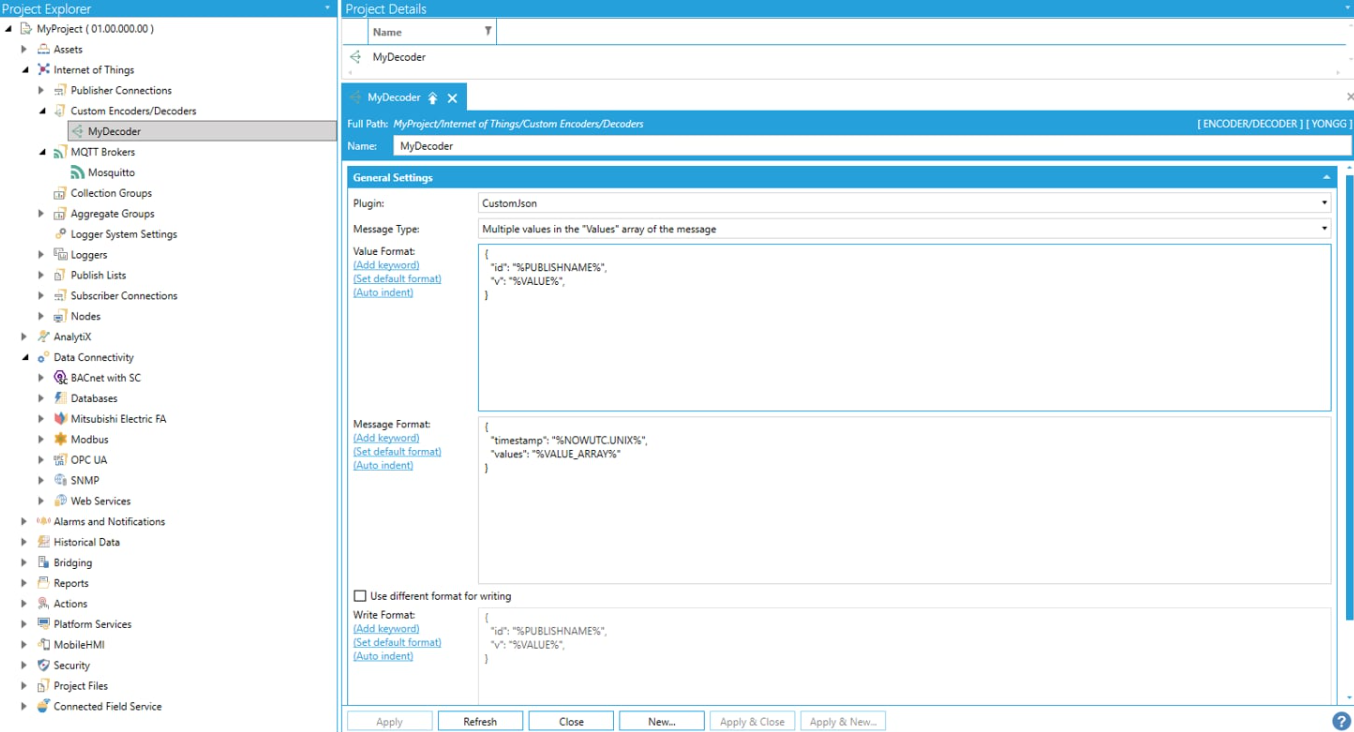Viewport: 1354px width, 732px height.
Task: Click the BACnet with SC icon
Action: click(60, 378)
